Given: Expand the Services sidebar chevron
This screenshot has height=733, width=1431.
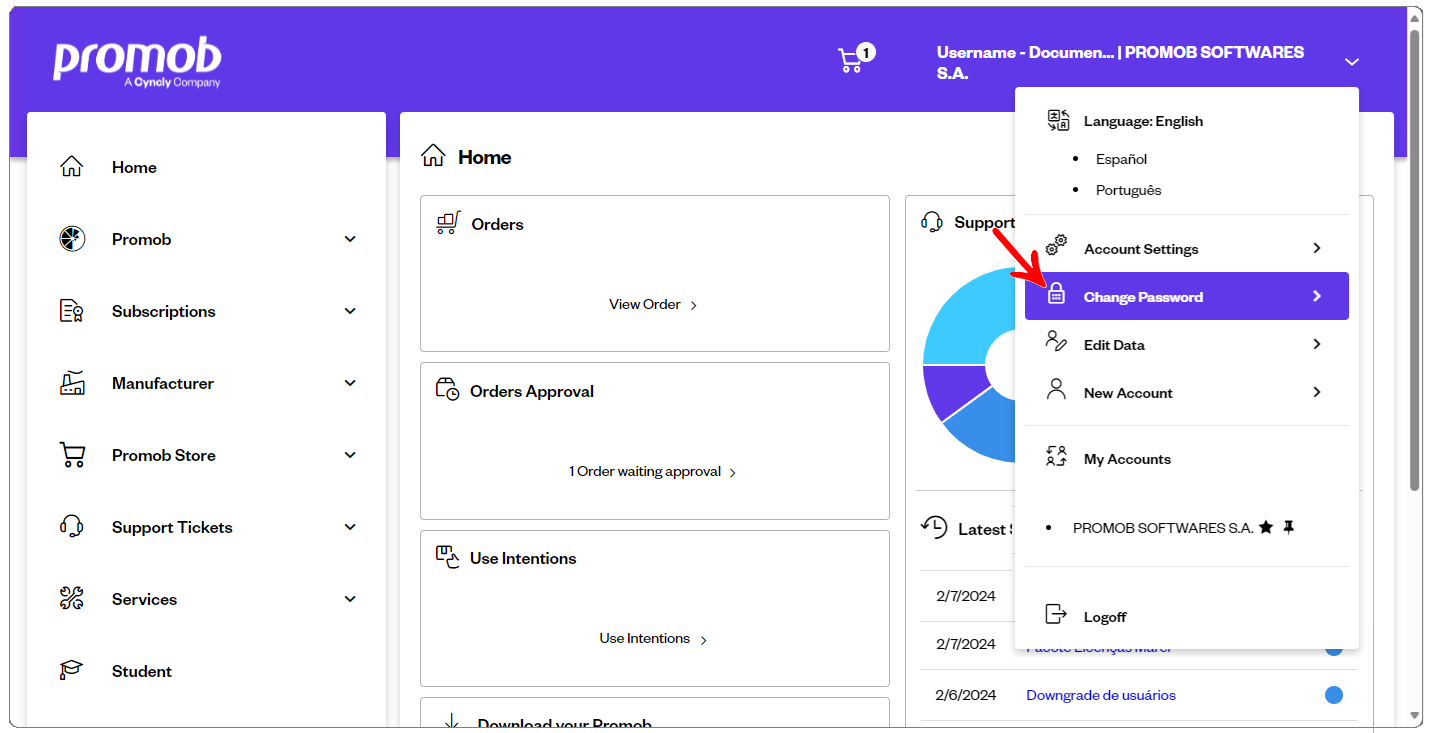Looking at the screenshot, I should pyautogui.click(x=350, y=599).
